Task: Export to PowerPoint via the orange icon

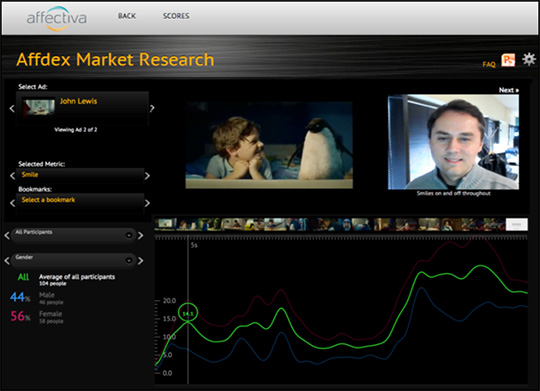Action: coord(508,60)
